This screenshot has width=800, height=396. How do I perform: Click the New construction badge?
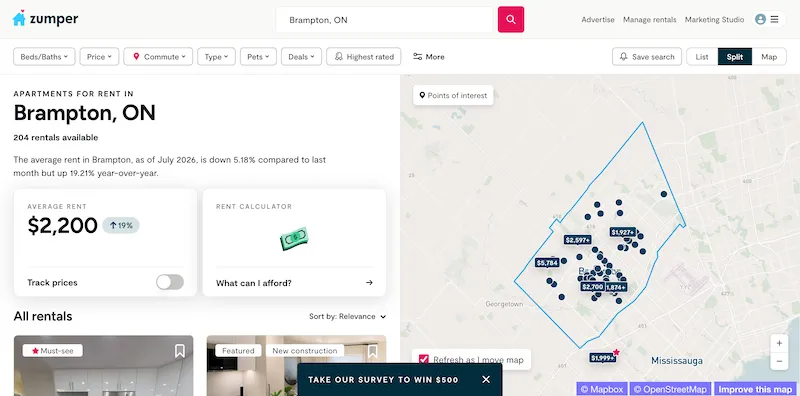click(x=305, y=351)
